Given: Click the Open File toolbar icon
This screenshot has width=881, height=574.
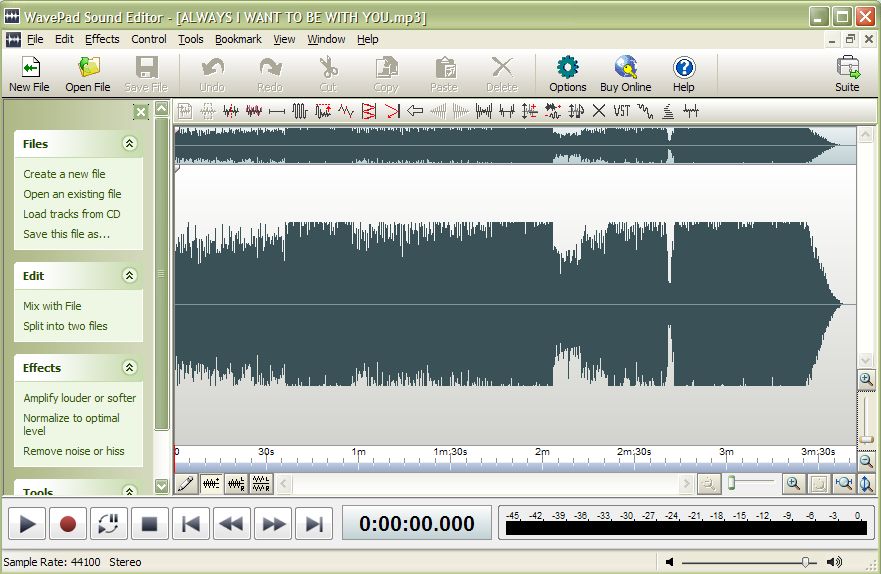Looking at the screenshot, I should (88, 74).
